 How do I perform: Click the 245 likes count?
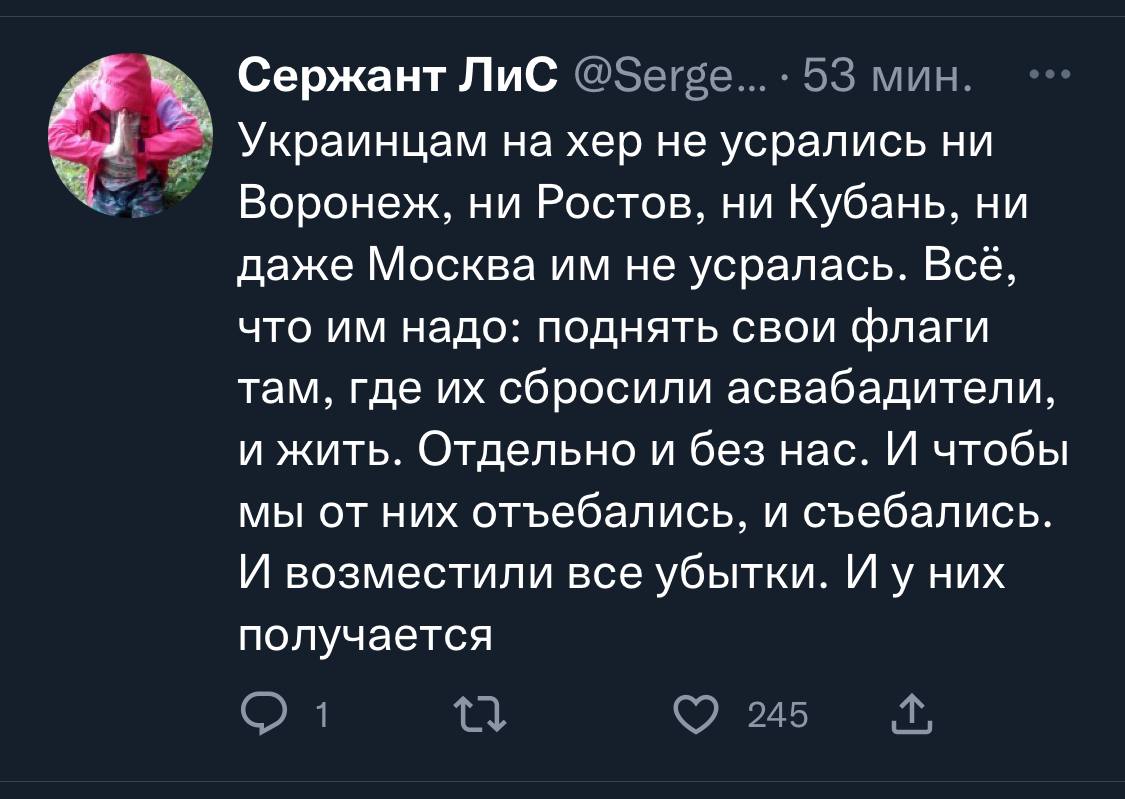pos(778,715)
